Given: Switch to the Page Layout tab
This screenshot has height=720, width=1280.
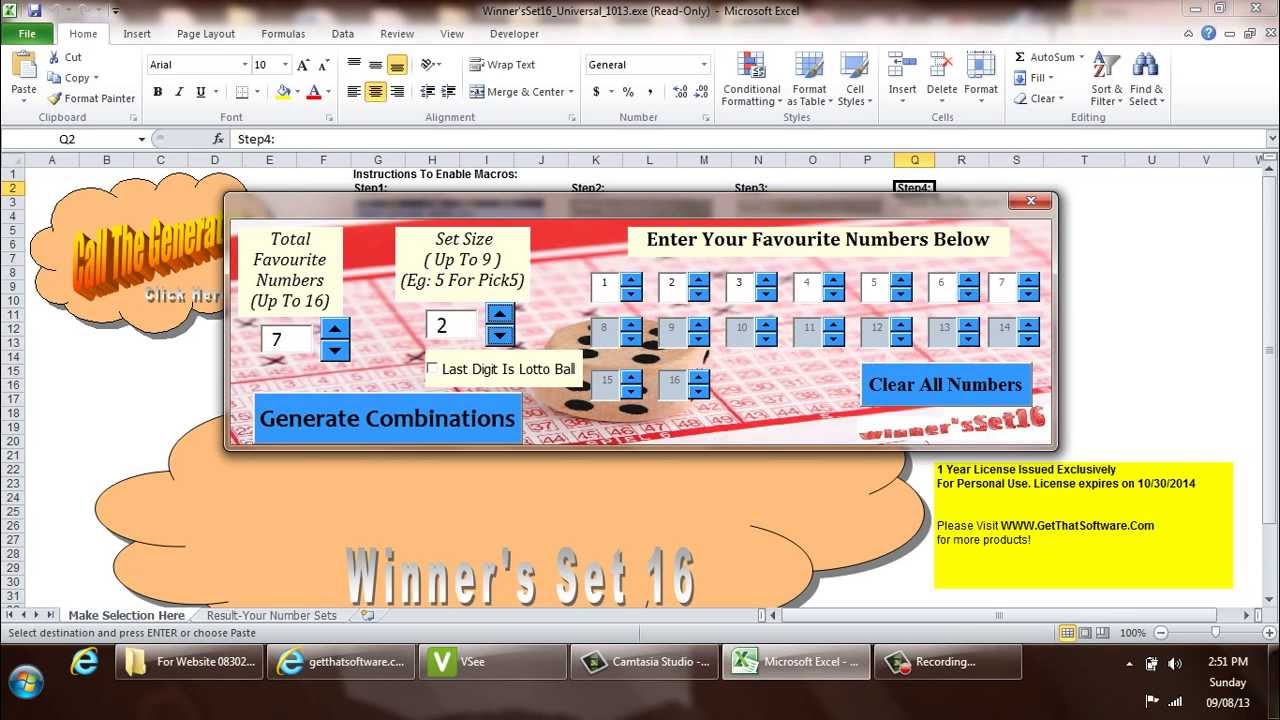Looking at the screenshot, I should 206,34.
